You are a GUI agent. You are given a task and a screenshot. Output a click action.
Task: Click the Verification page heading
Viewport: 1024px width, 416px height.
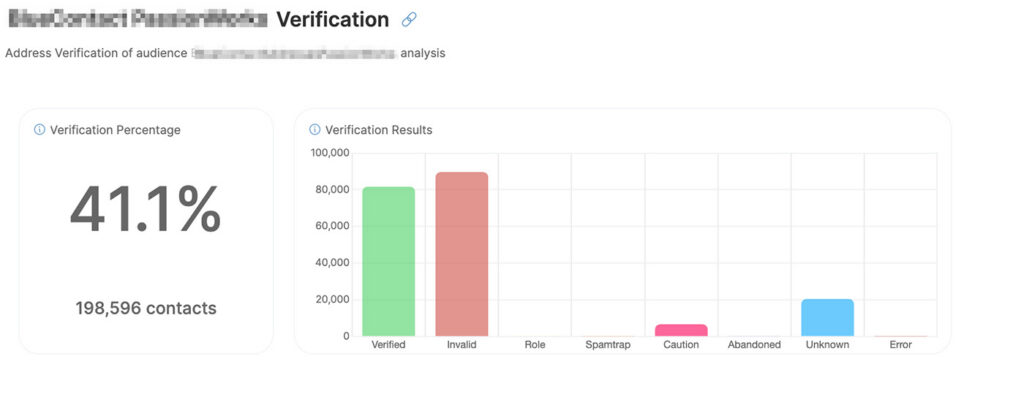[332, 20]
